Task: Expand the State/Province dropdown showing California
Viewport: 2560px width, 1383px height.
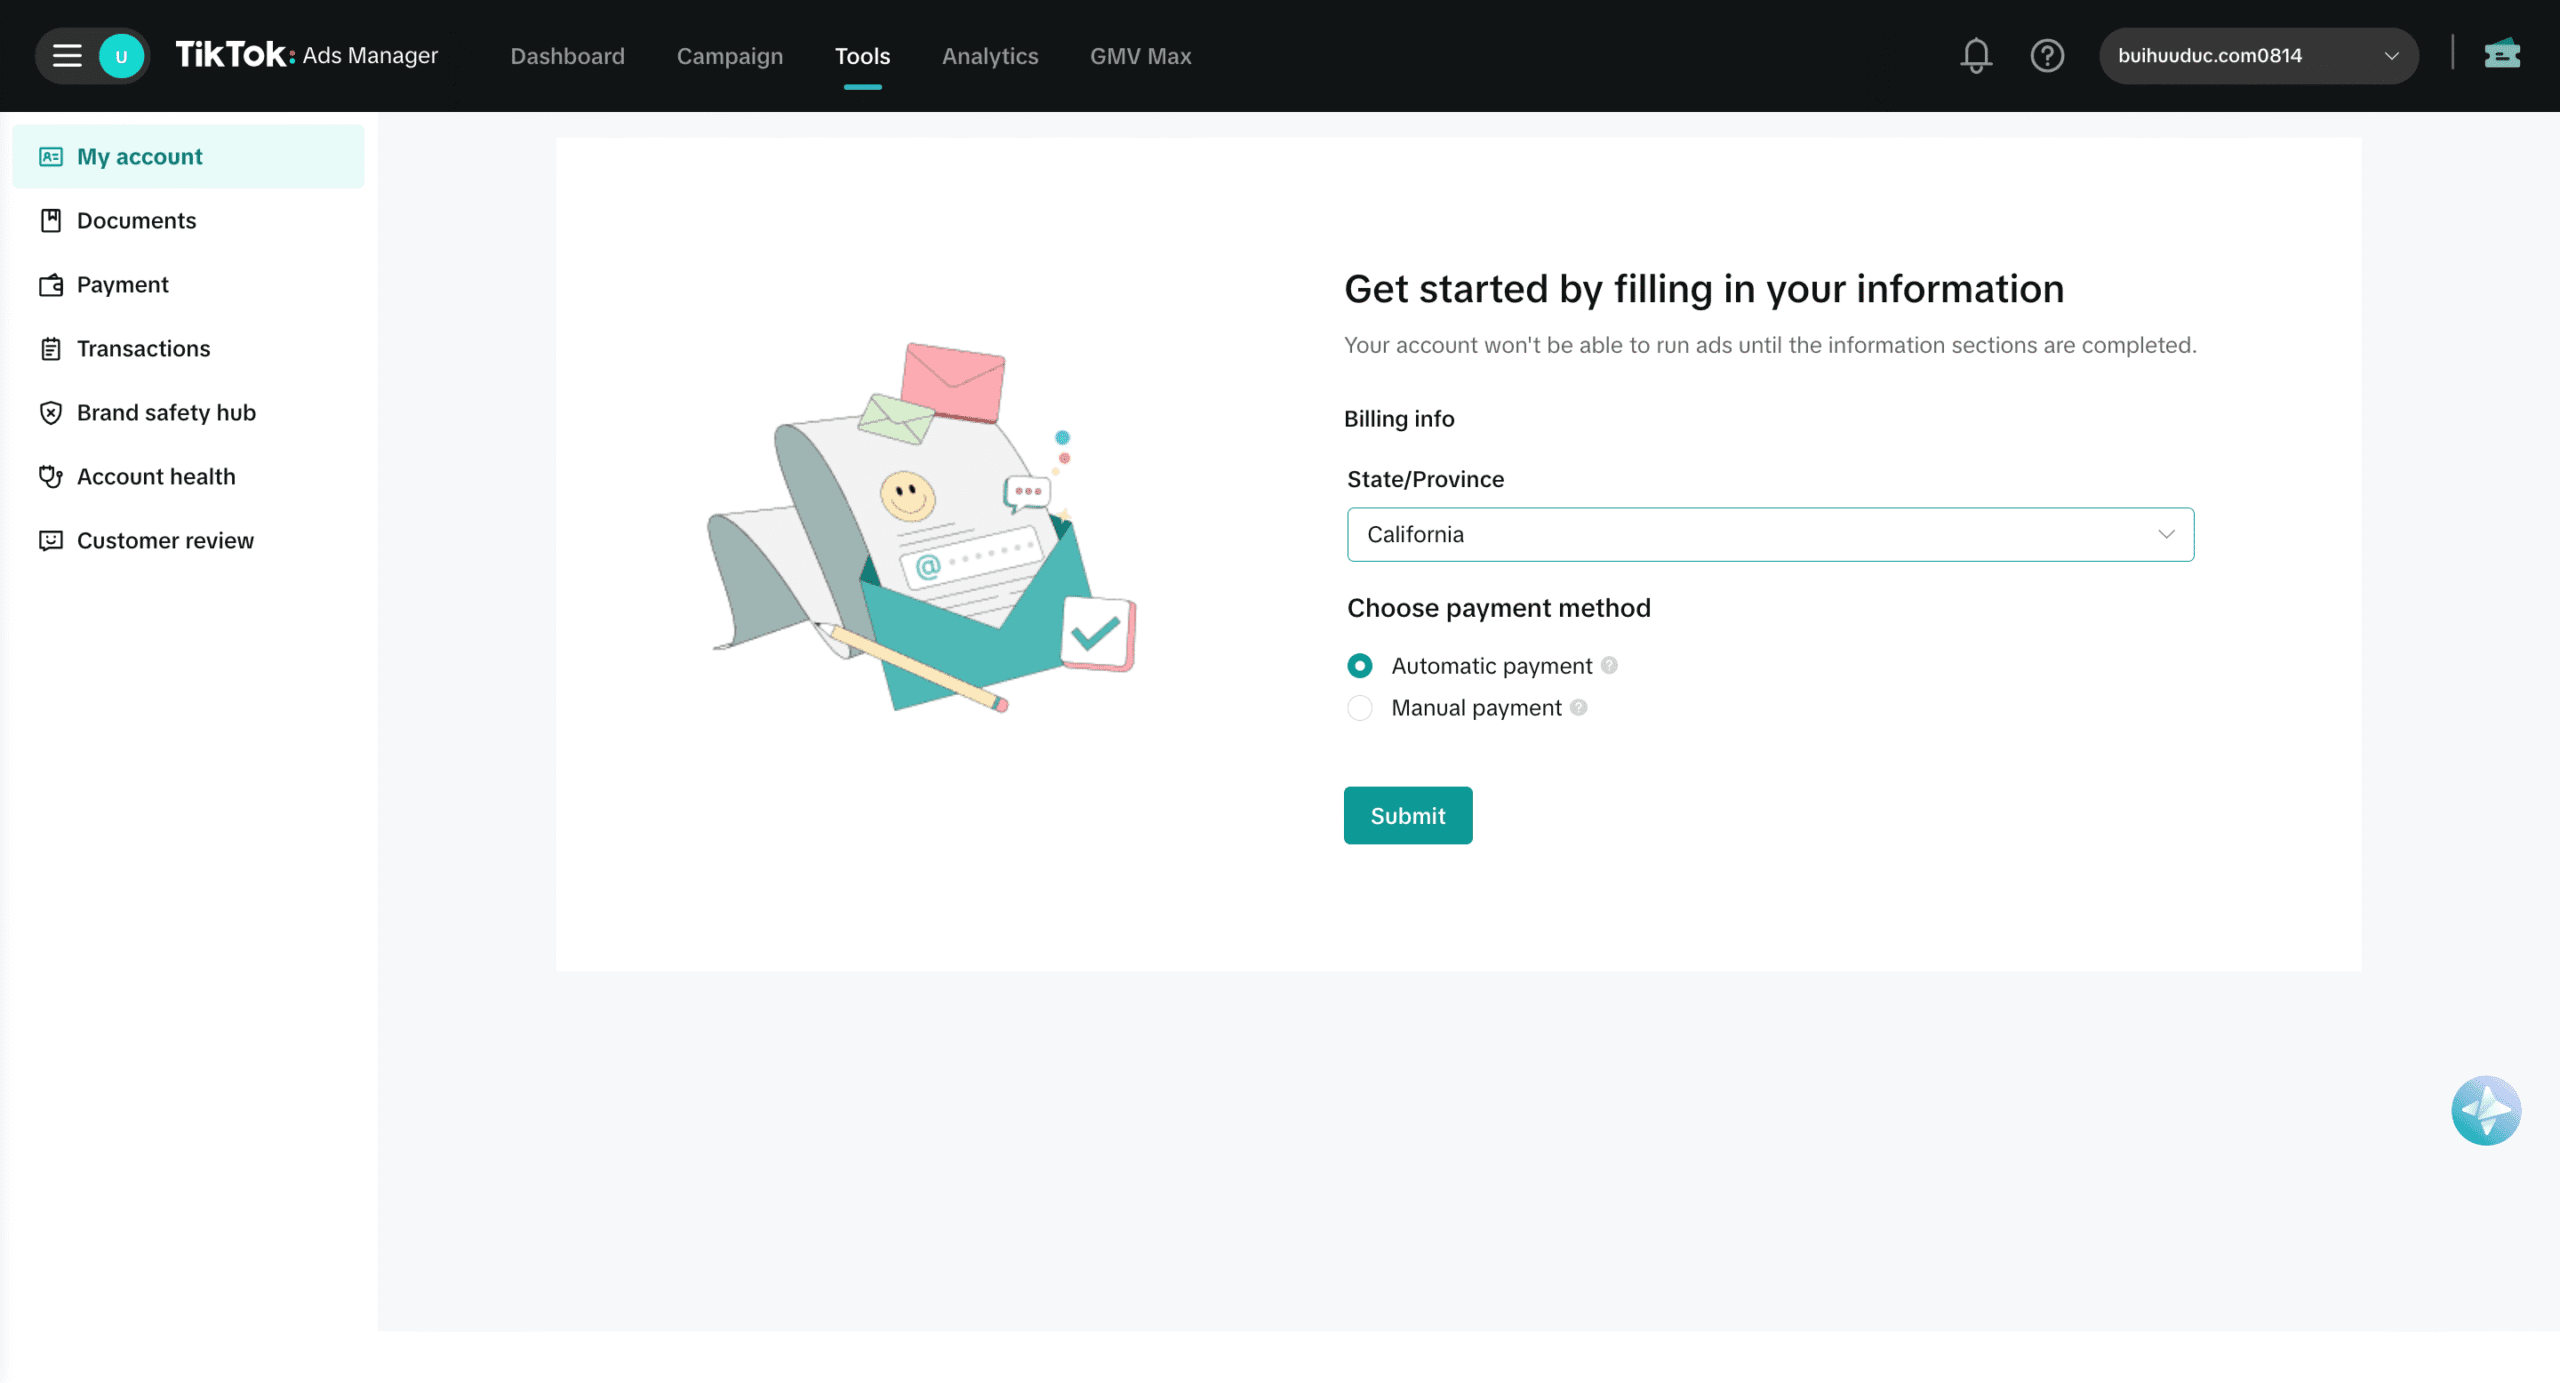Action: click(x=1770, y=535)
